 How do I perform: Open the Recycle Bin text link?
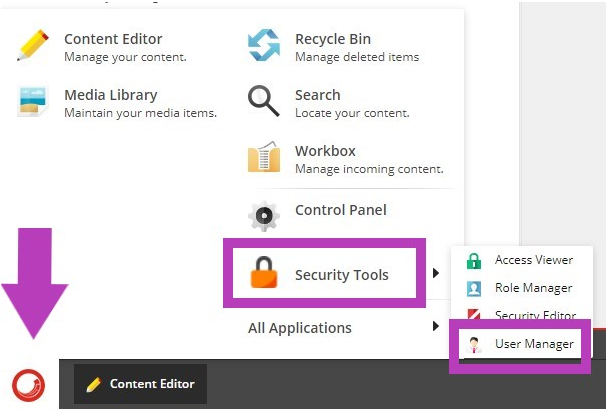(x=333, y=39)
